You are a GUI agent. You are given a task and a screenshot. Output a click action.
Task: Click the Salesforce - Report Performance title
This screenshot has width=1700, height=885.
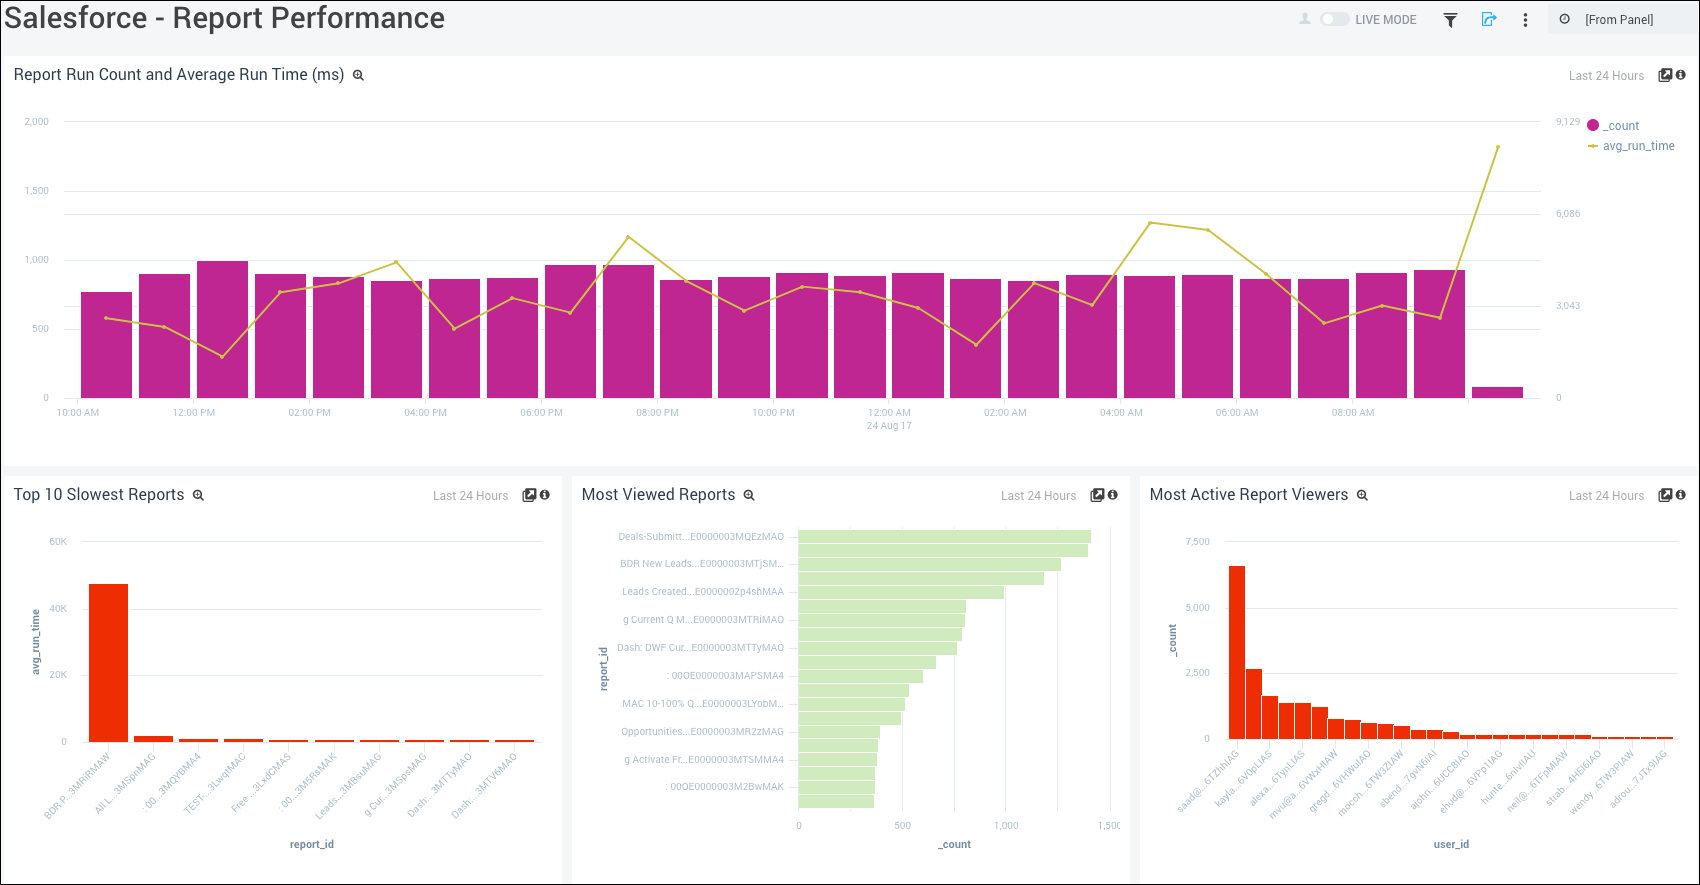[225, 18]
